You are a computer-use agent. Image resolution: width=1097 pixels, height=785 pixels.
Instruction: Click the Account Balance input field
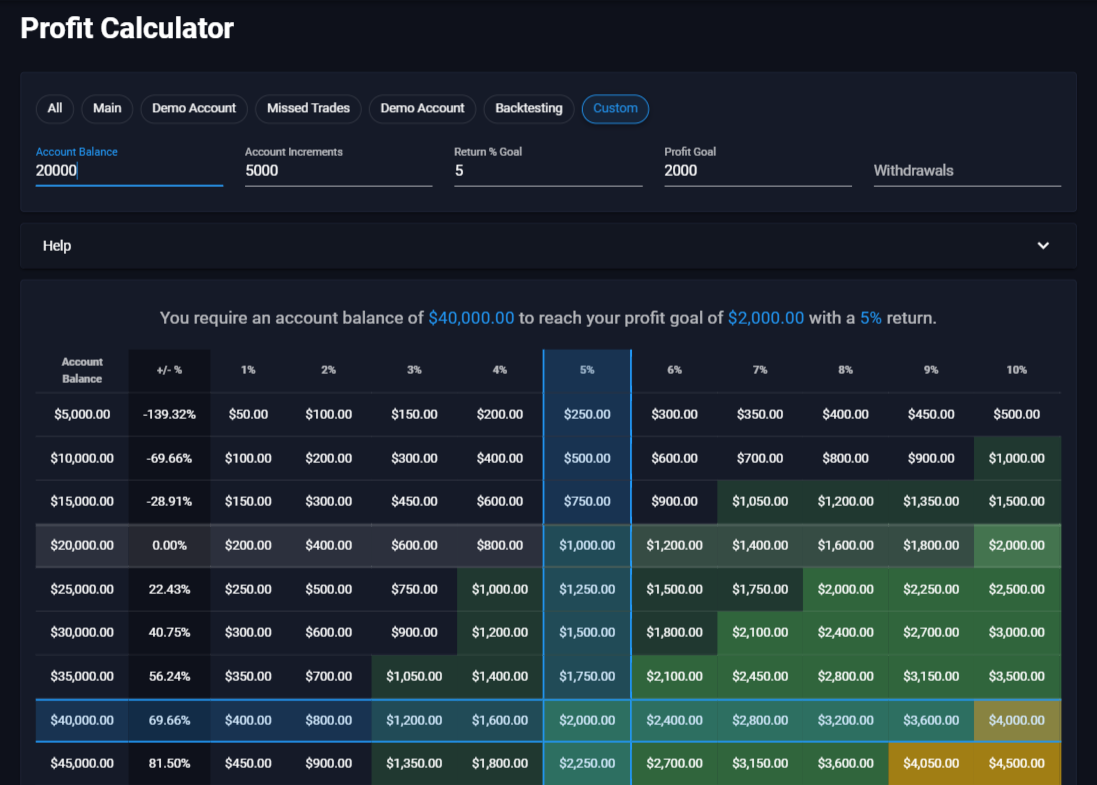click(x=129, y=171)
